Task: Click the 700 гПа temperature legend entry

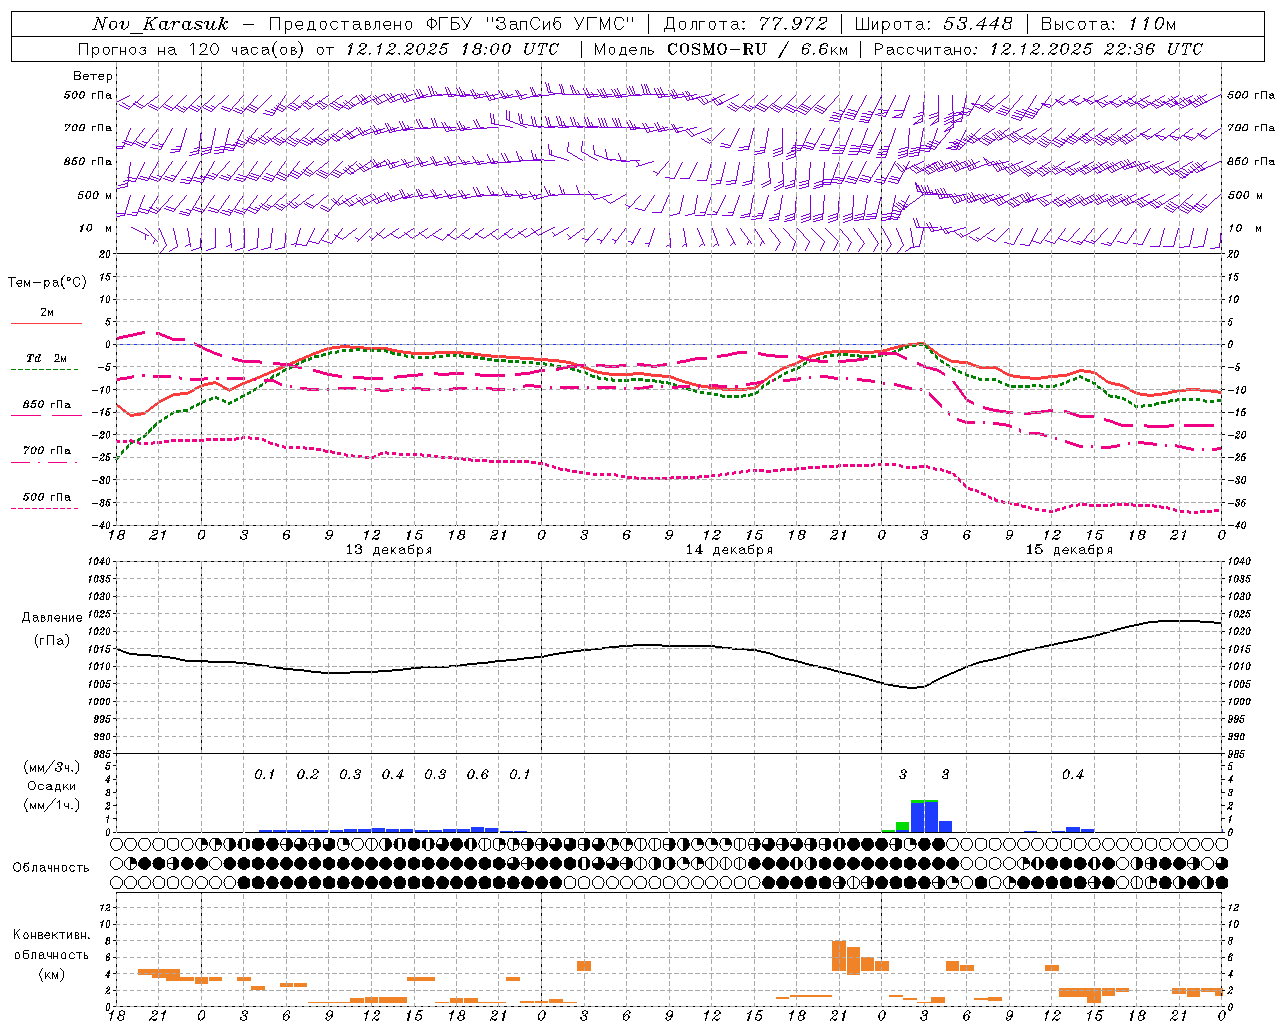Action: (47, 450)
